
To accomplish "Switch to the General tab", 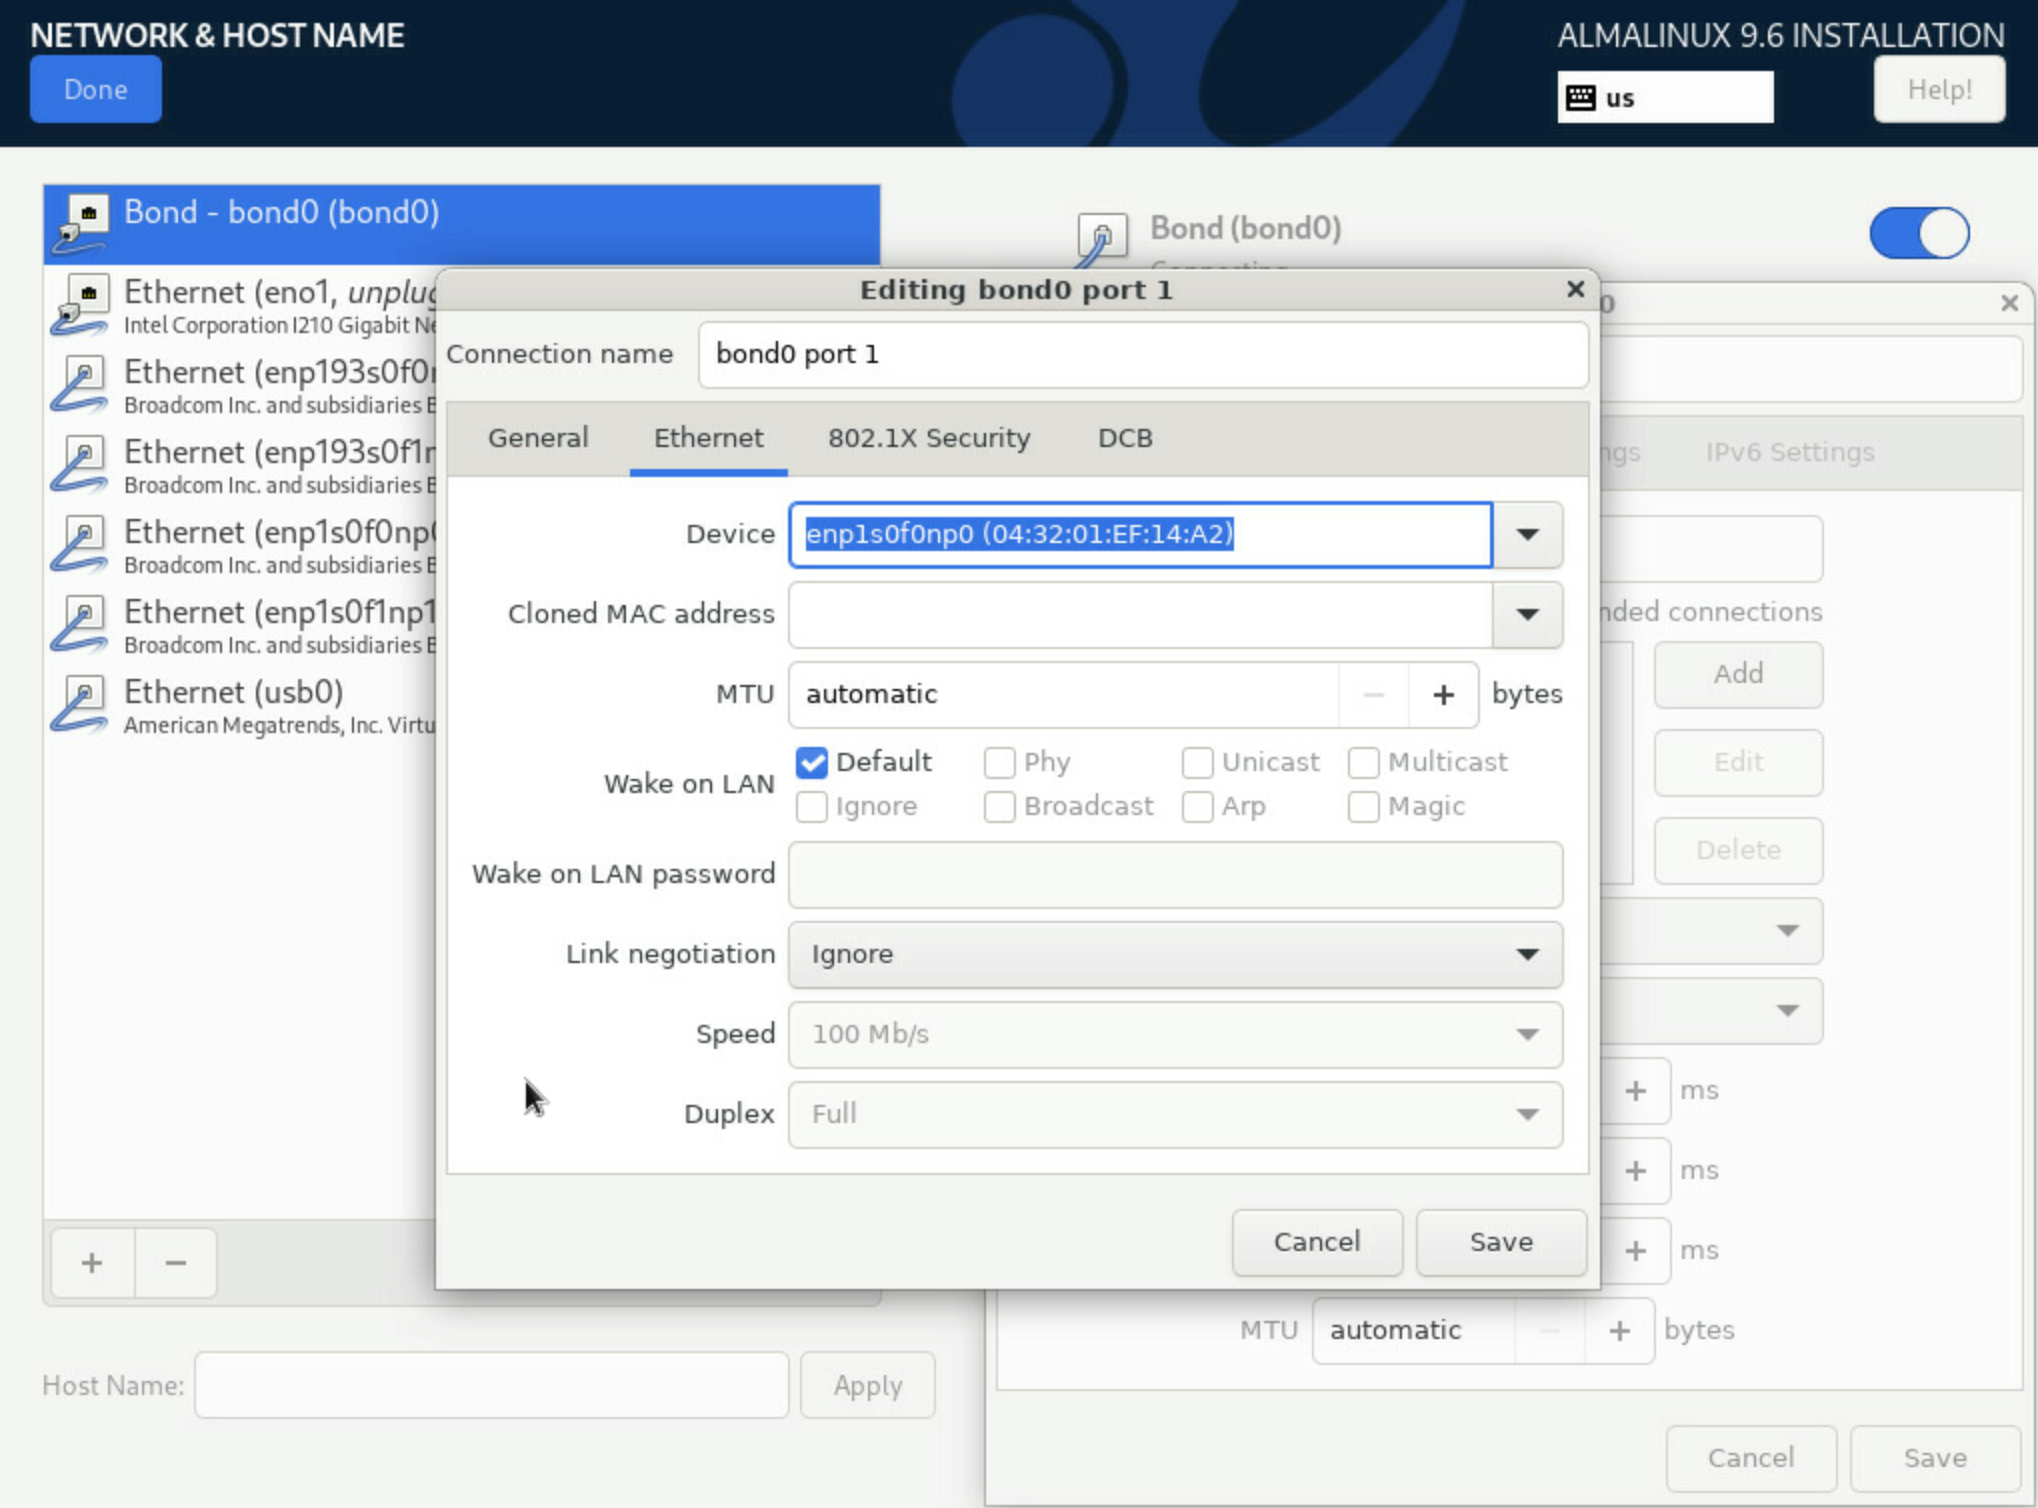I will 538,438.
